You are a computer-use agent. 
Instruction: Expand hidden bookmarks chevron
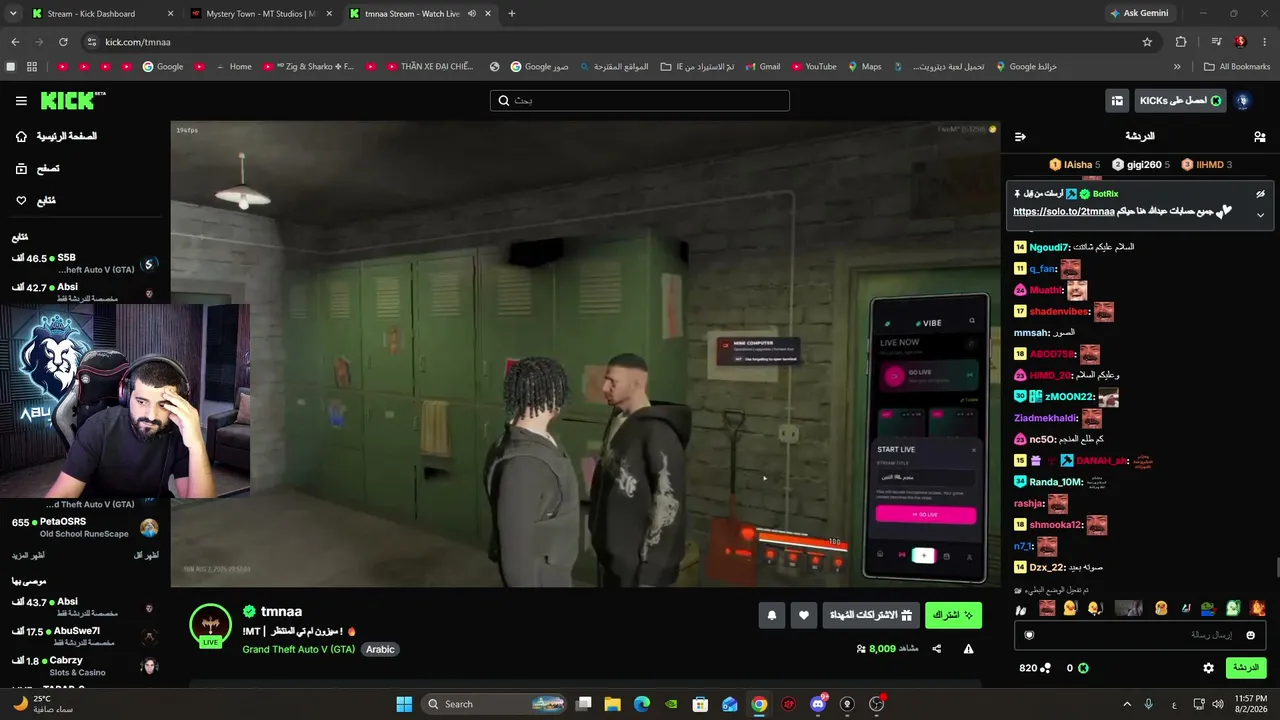click(x=1177, y=67)
